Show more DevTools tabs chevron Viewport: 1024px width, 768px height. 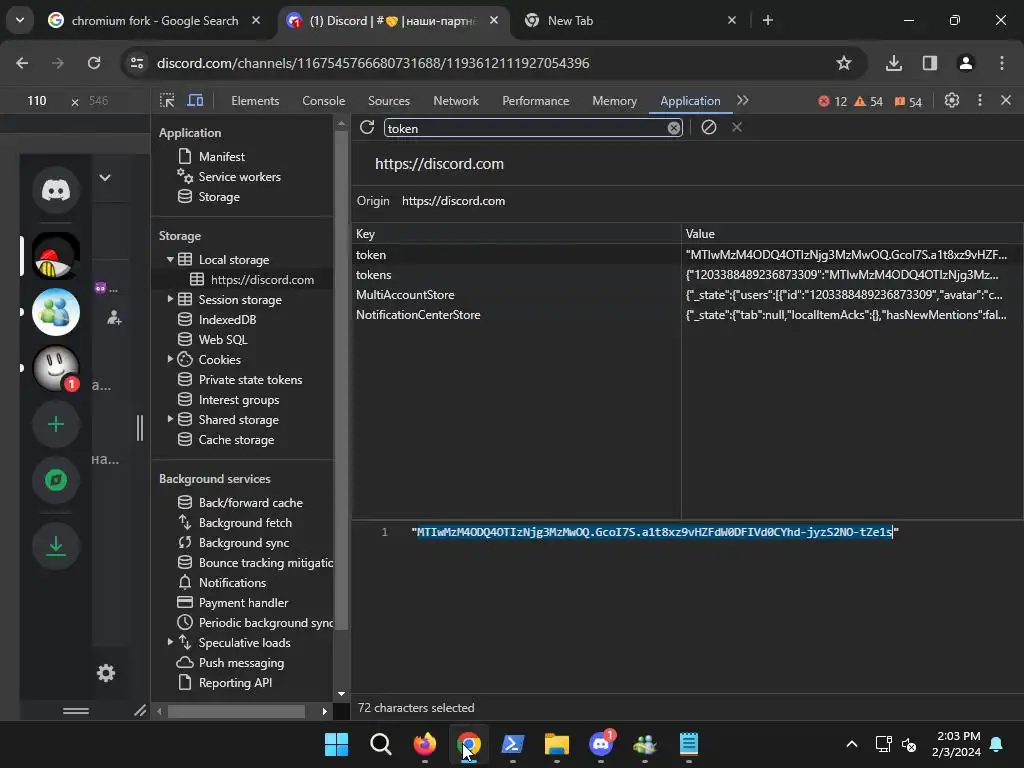[x=743, y=101]
